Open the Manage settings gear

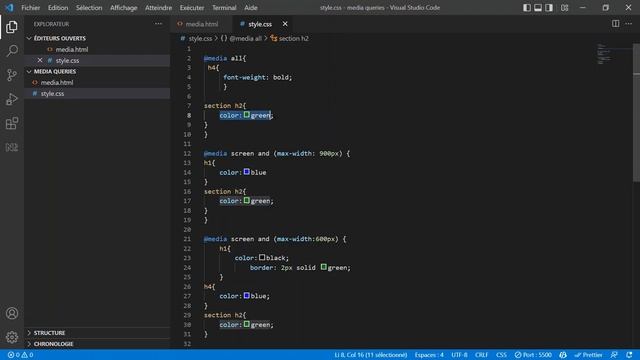tap(12, 337)
